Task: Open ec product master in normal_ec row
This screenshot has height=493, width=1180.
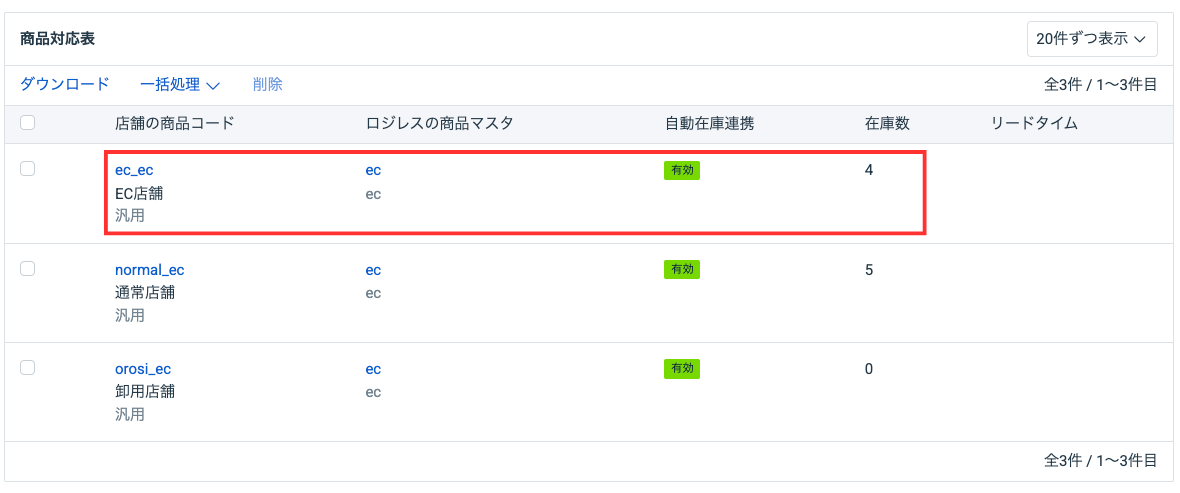Action: [x=373, y=270]
